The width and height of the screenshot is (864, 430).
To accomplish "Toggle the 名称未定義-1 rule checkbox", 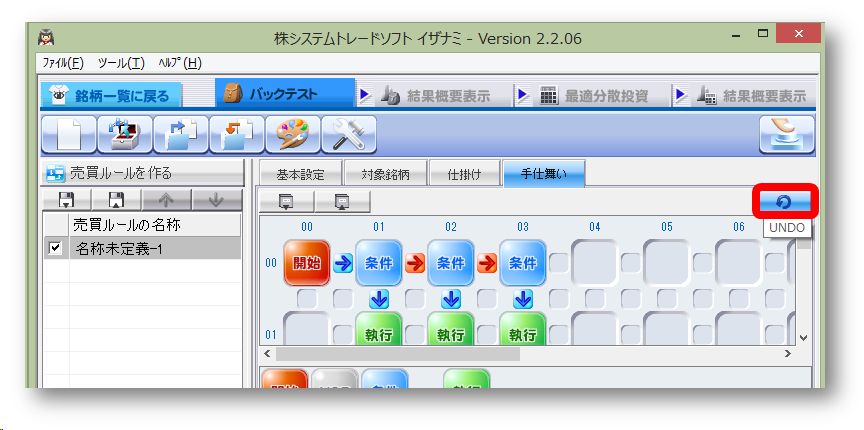I will [55, 249].
